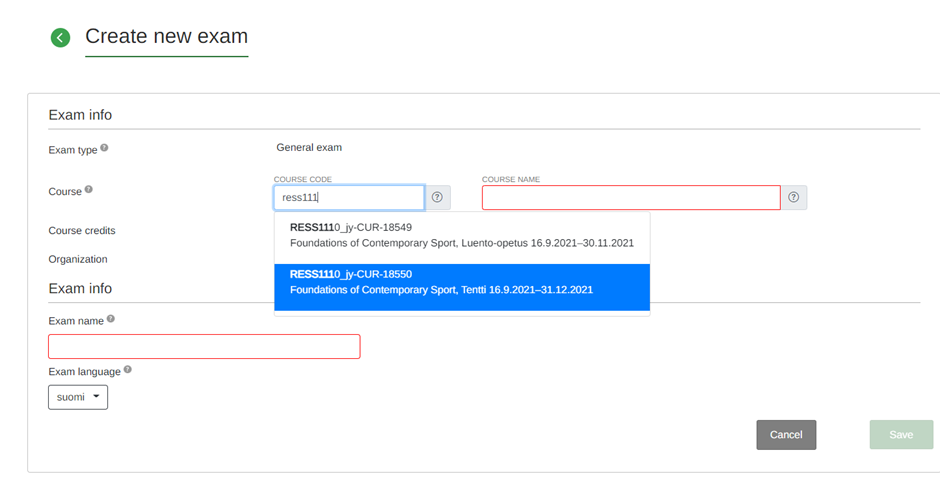Click the Exam type label
This screenshot has width=940, height=485.
tap(73, 150)
